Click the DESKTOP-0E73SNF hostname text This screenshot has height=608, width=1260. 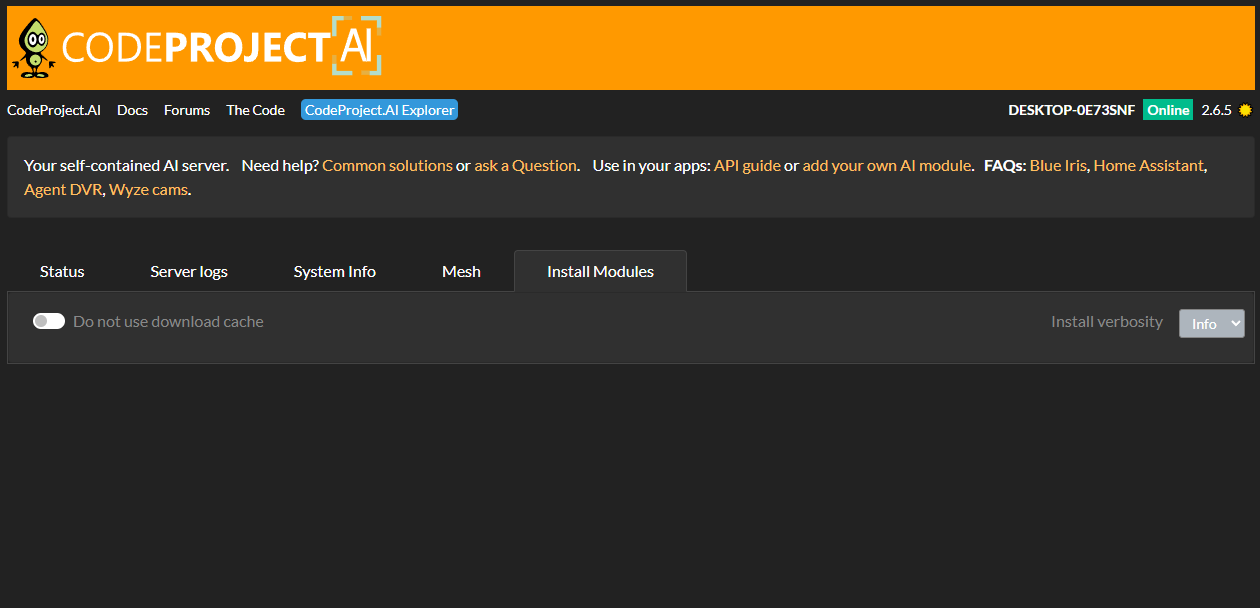pos(1071,110)
